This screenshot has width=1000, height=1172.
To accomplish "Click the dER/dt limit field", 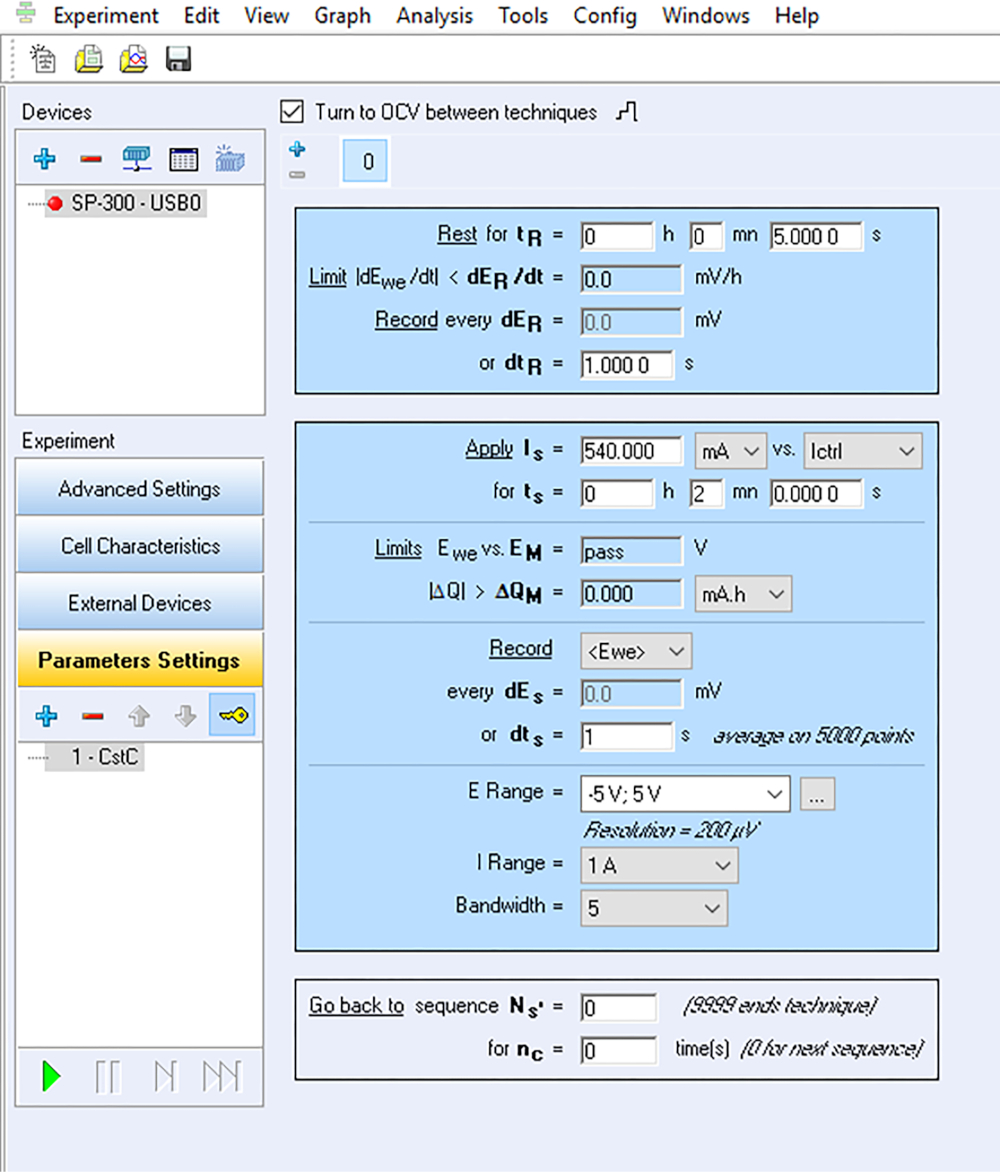I will tap(632, 280).
